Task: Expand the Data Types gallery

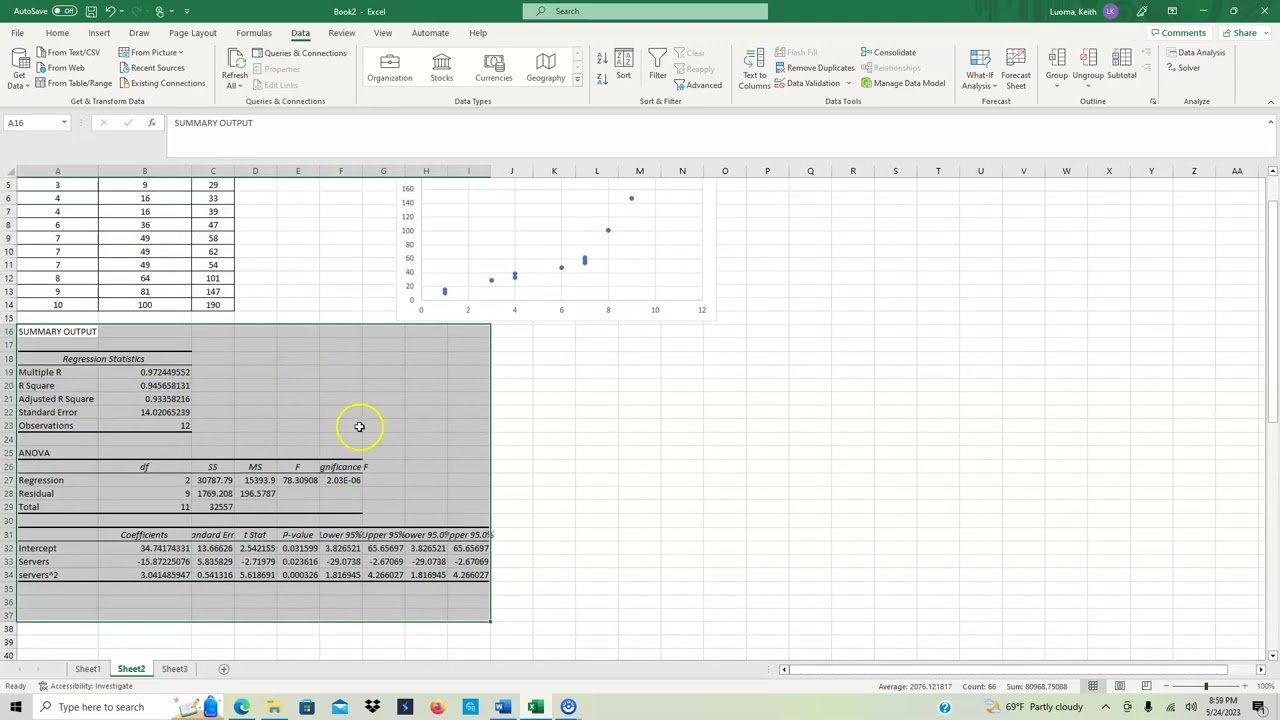Action: pos(577,79)
